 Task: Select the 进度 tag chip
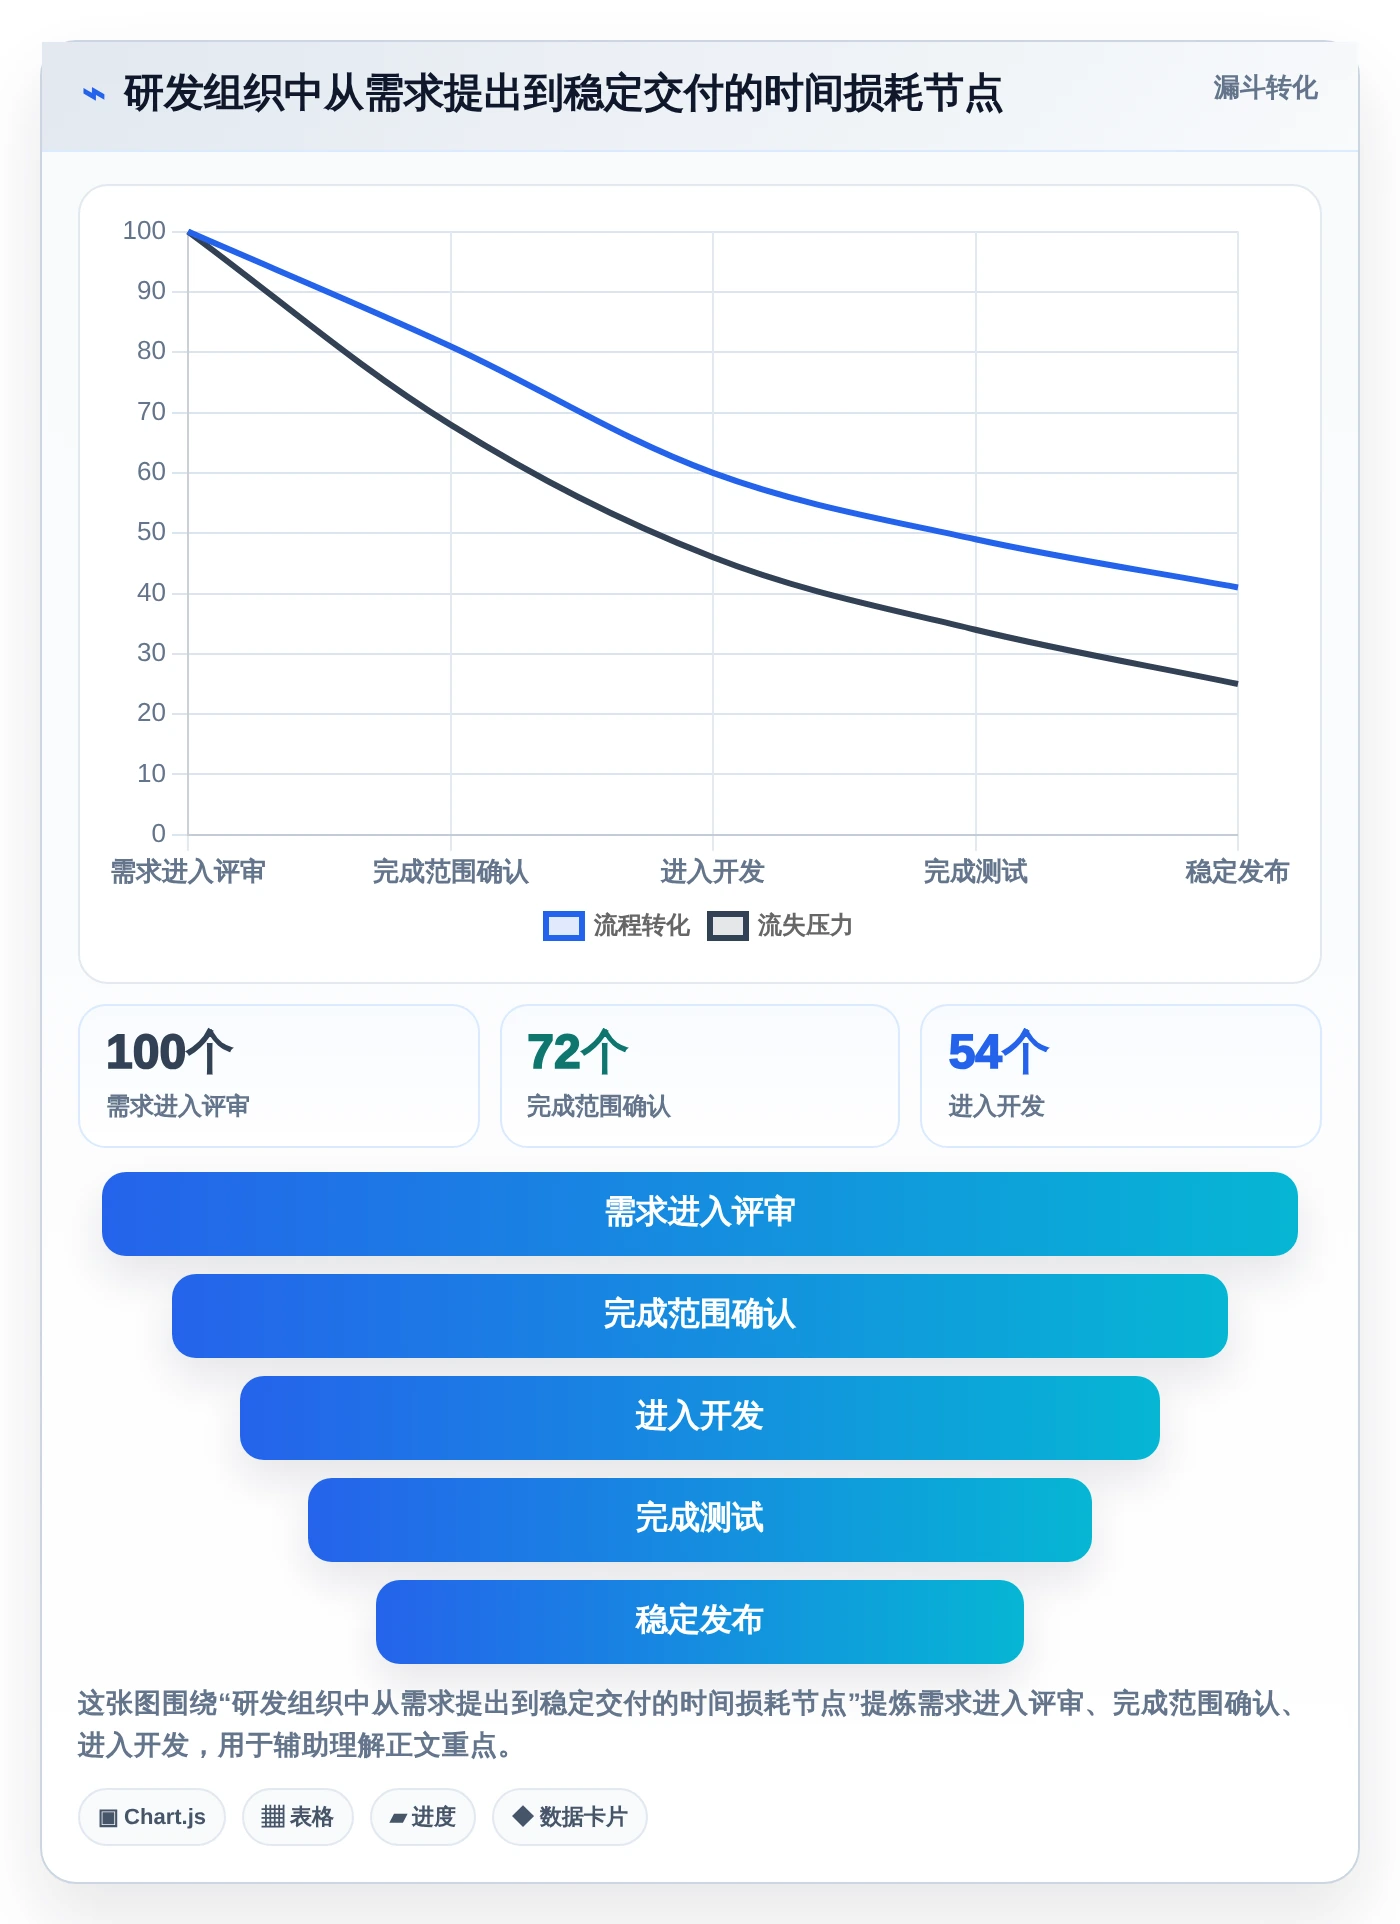(423, 1817)
